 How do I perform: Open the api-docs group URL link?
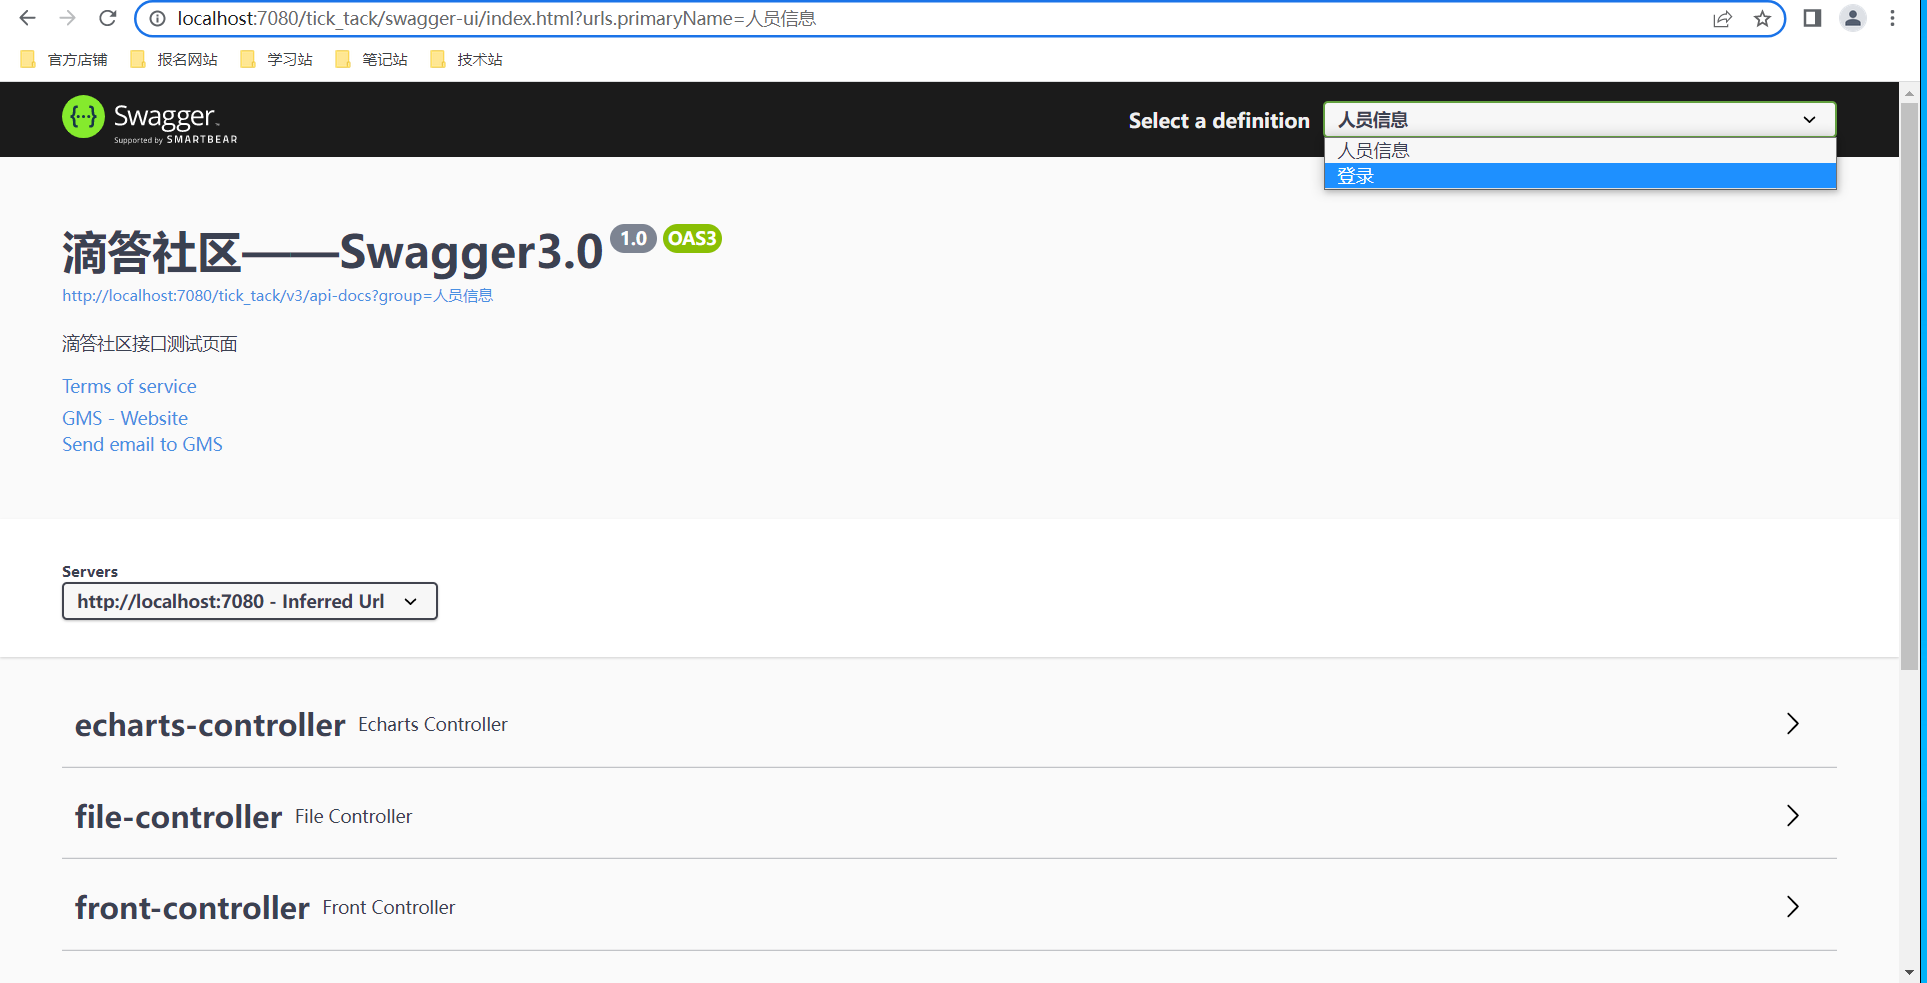coord(277,296)
